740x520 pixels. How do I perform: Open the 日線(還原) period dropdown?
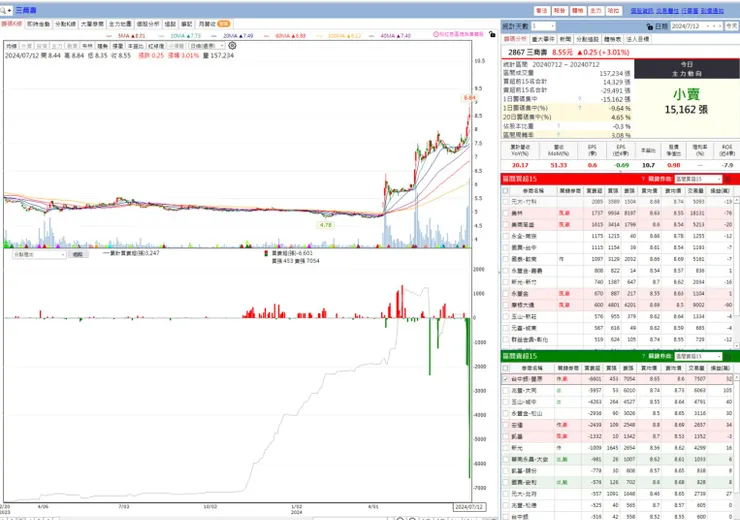(207, 46)
